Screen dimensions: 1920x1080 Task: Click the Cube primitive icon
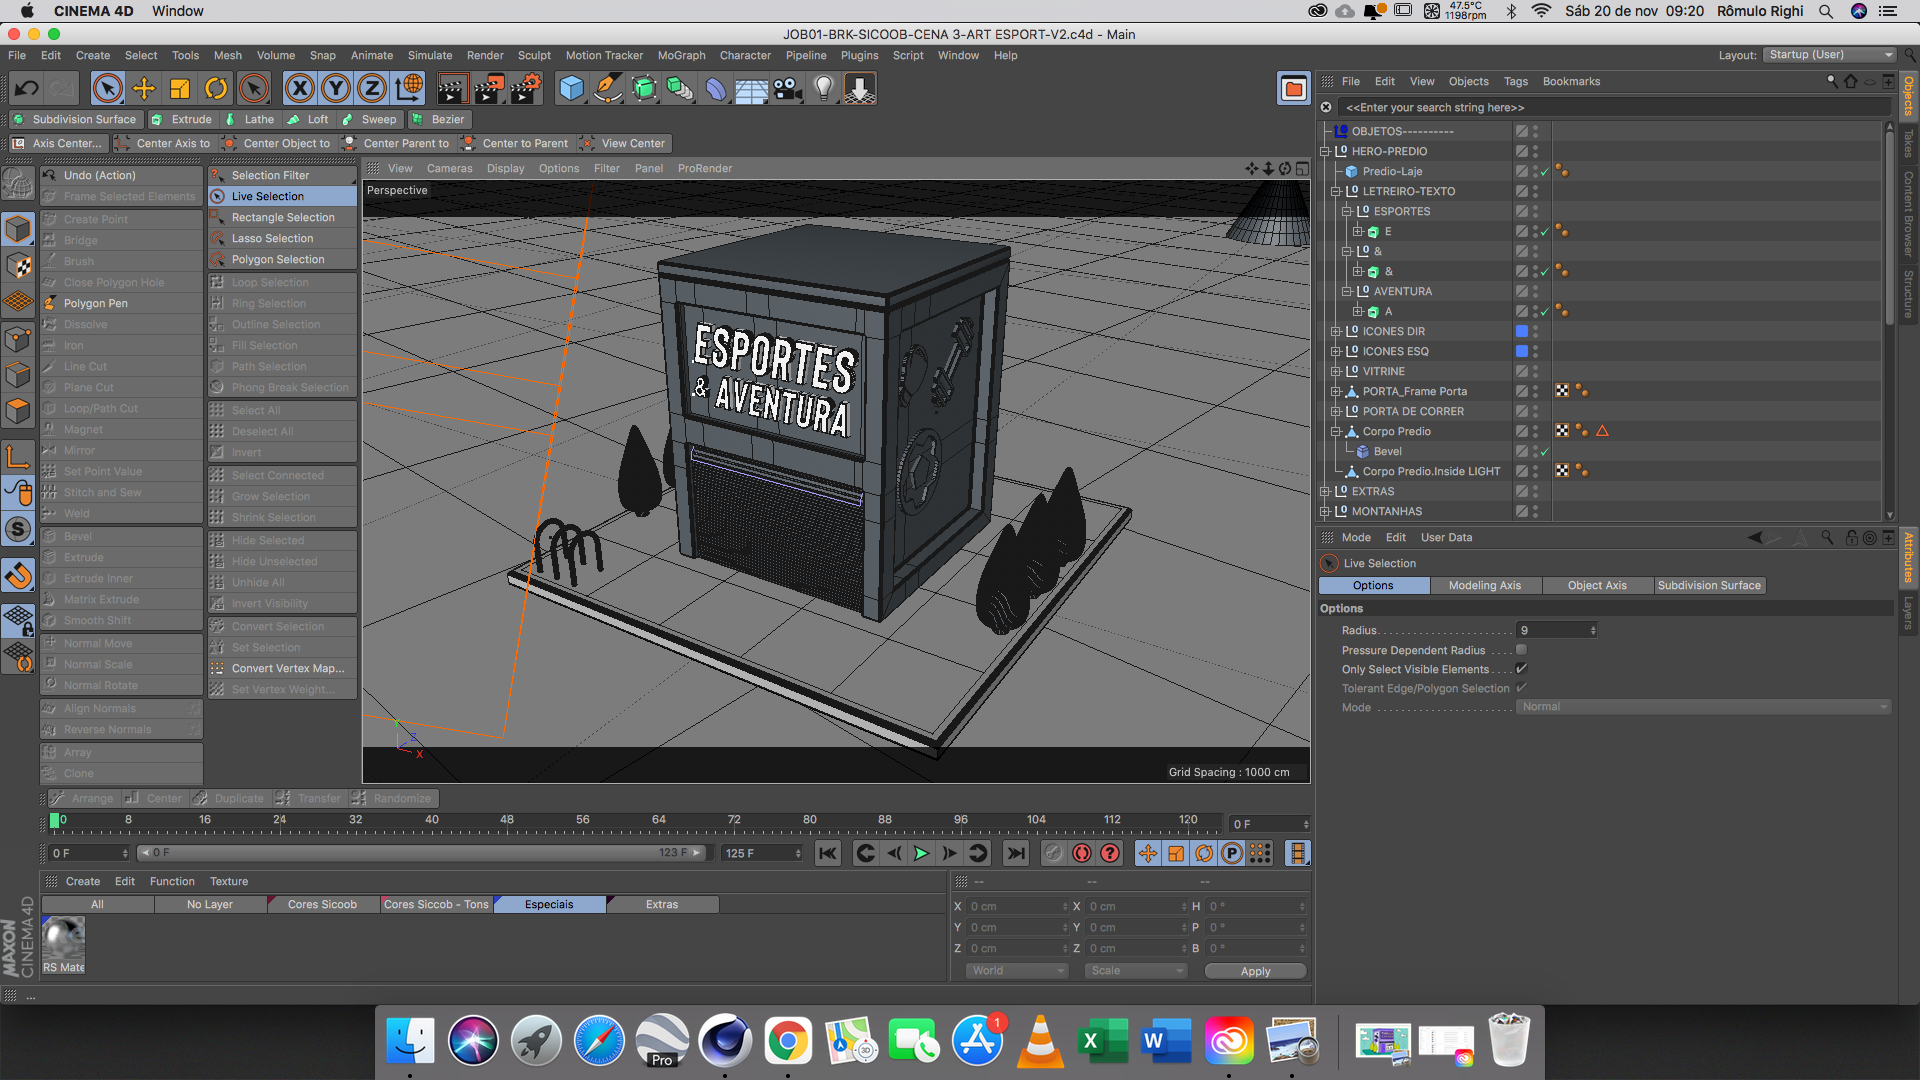point(571,89)
